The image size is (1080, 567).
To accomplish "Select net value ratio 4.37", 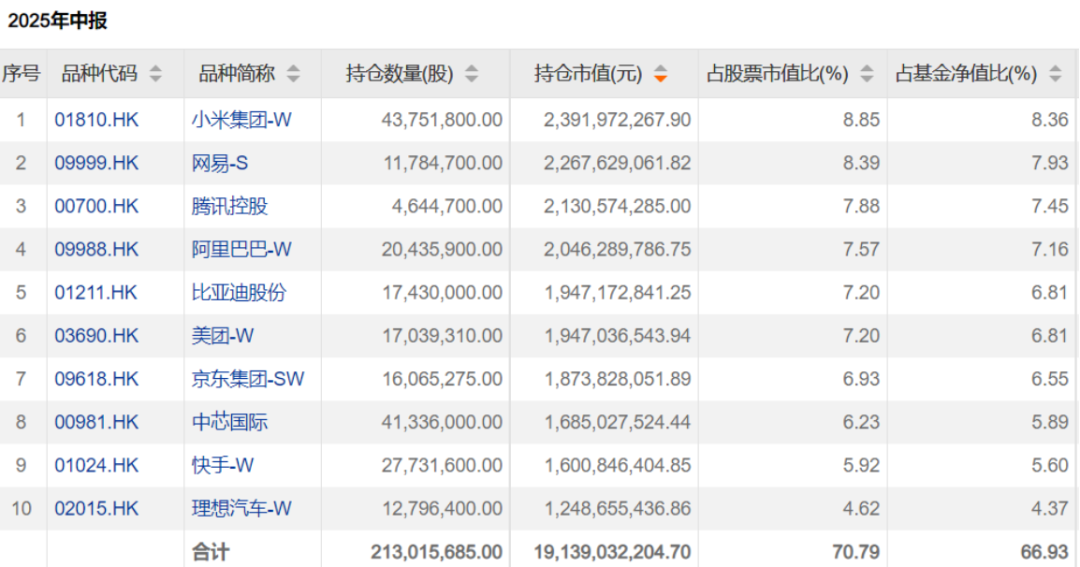I will [x=1050, y=508].
